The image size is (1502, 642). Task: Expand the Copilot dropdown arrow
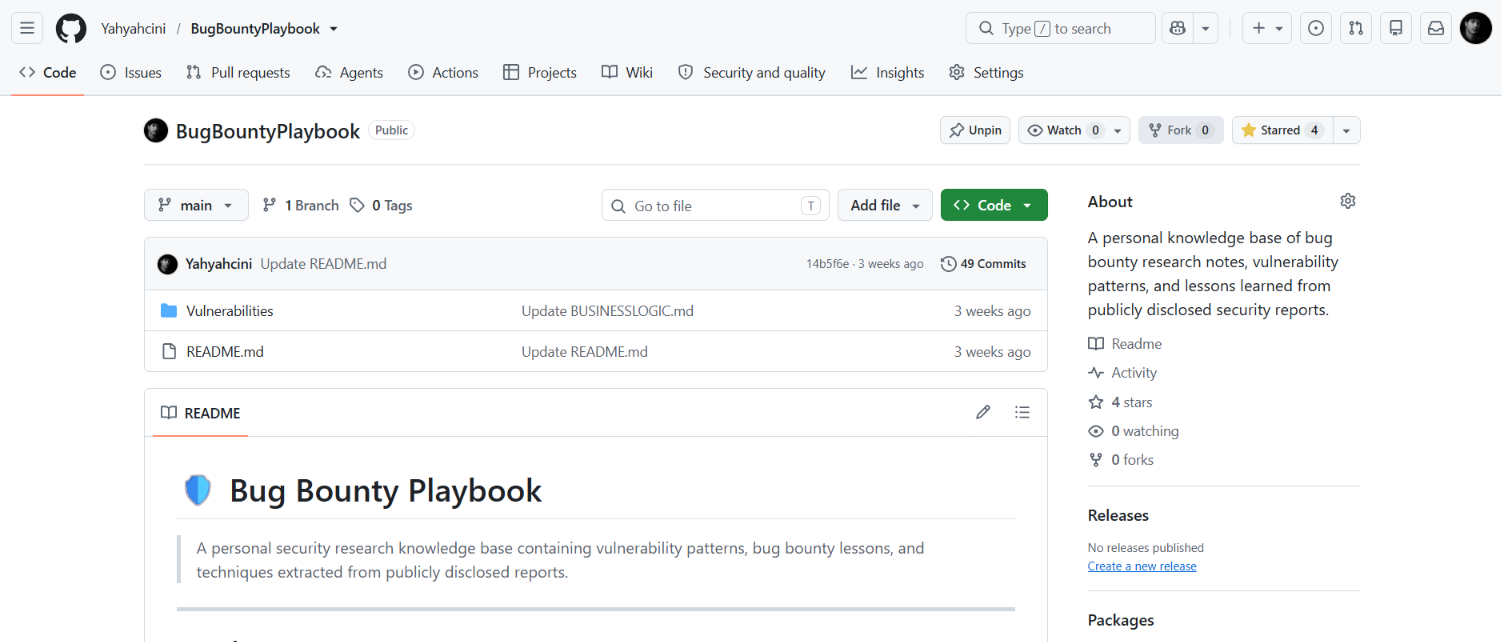pyautogui.click(x=1207, y=28)
